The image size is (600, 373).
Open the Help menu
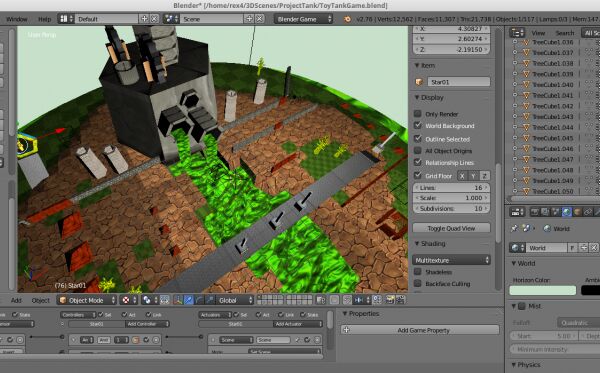click(44, 19)
